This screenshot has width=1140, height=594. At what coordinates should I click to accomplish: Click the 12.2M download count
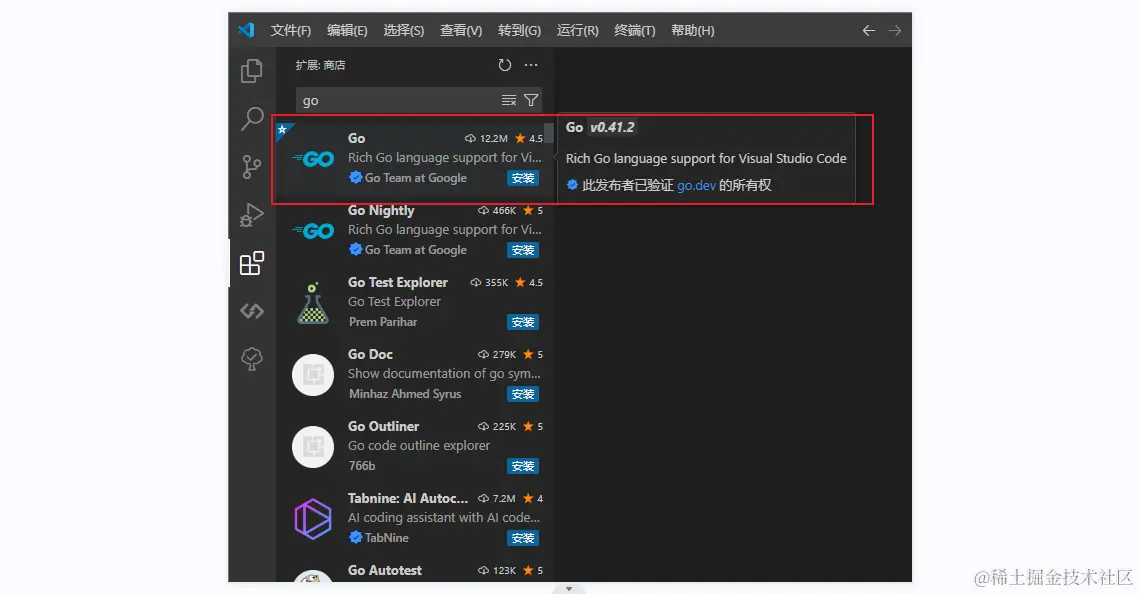(x=486, y=138)
